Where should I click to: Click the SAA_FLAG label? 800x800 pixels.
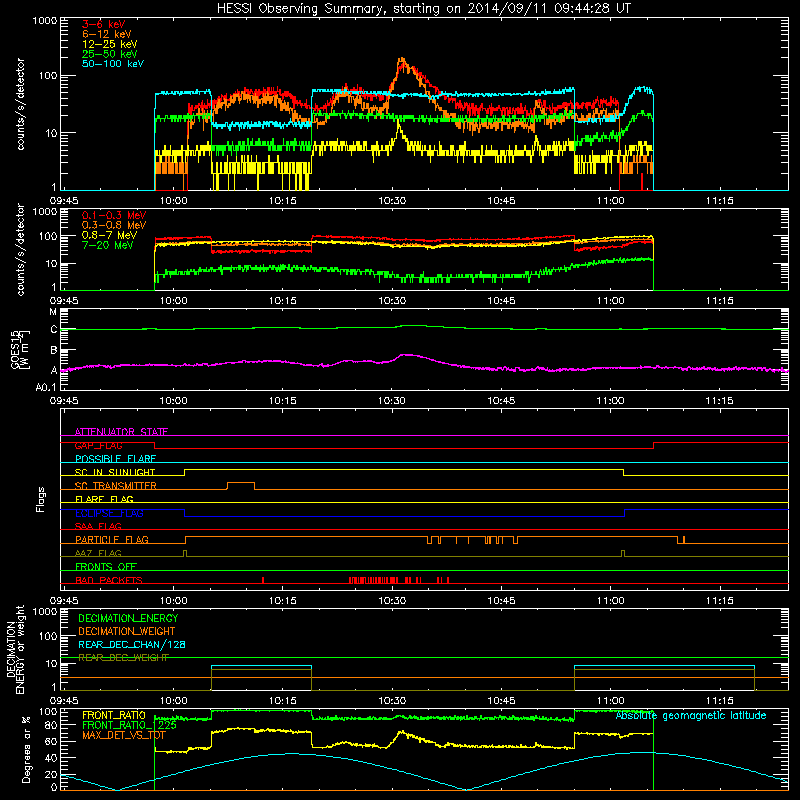[98, 526]
